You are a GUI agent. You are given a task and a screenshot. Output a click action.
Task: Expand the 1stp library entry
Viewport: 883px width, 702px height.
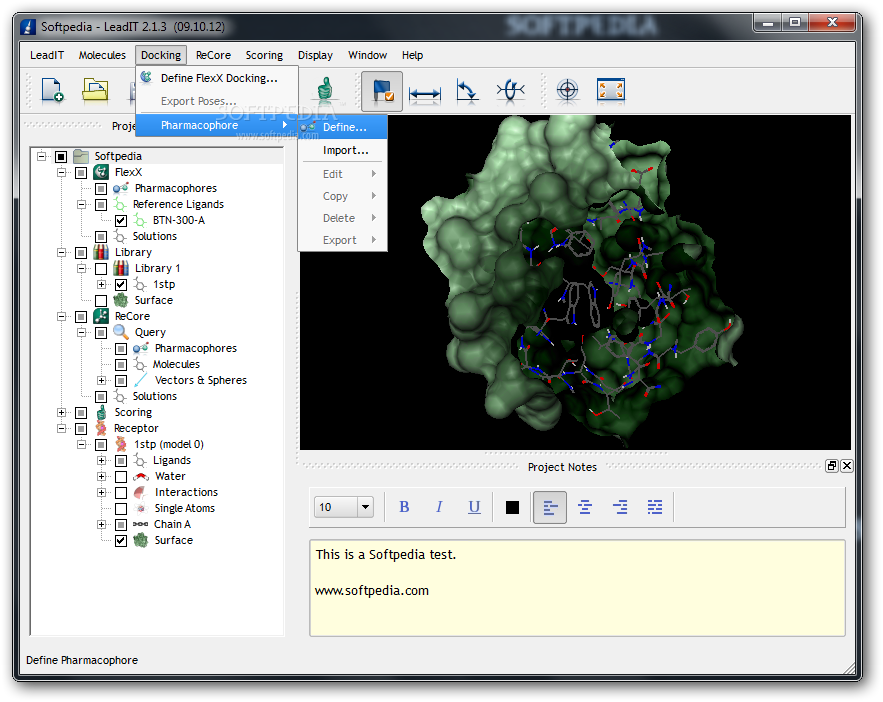point(101,284)
